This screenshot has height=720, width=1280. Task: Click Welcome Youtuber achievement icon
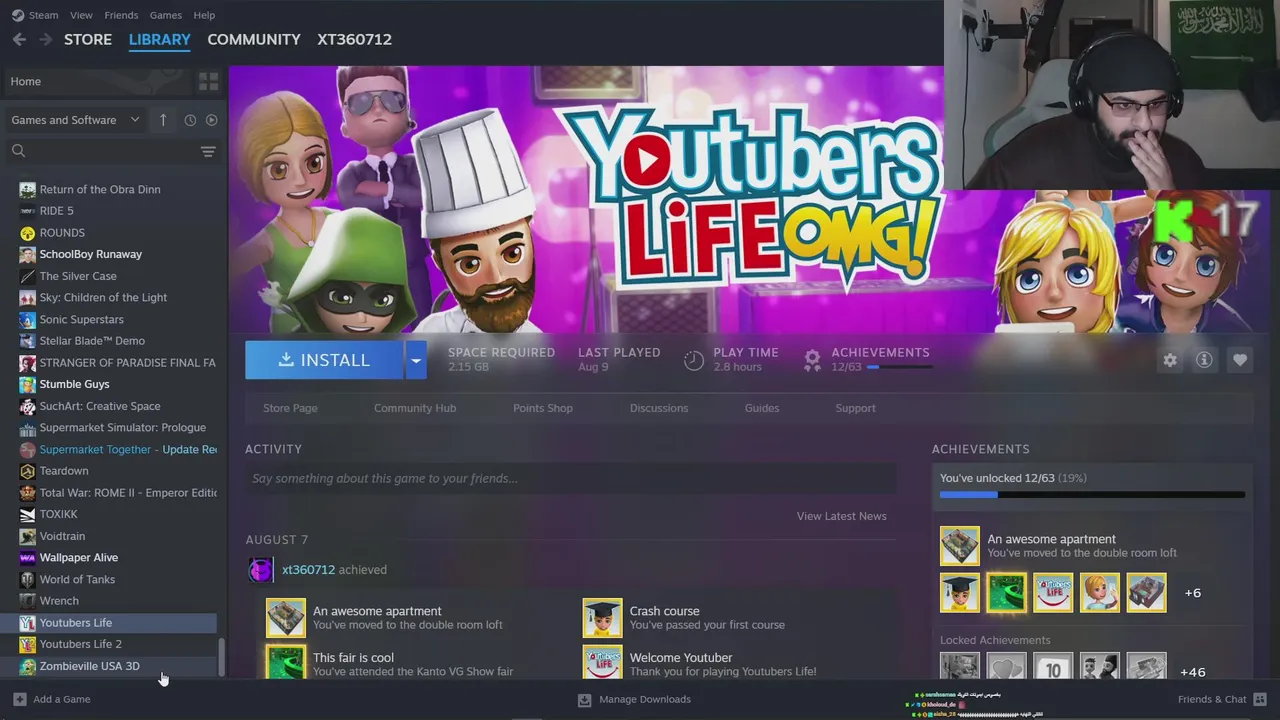tap(602, 662)
